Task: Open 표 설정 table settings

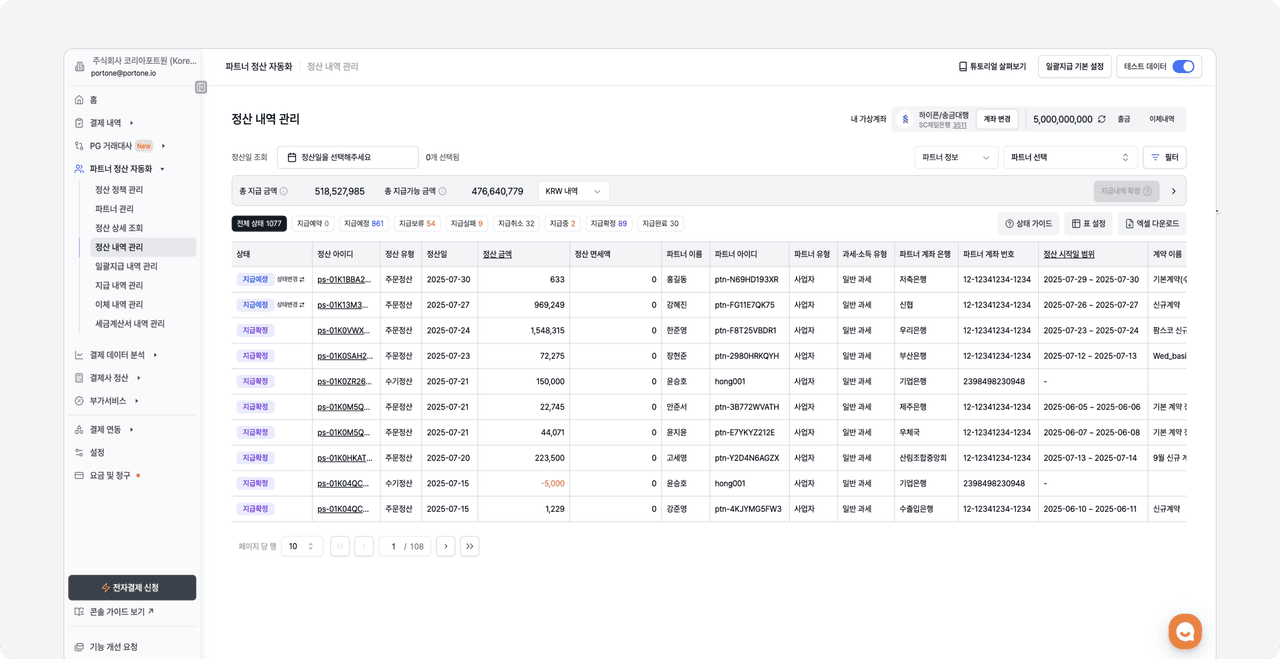Action: (1088, 224)
